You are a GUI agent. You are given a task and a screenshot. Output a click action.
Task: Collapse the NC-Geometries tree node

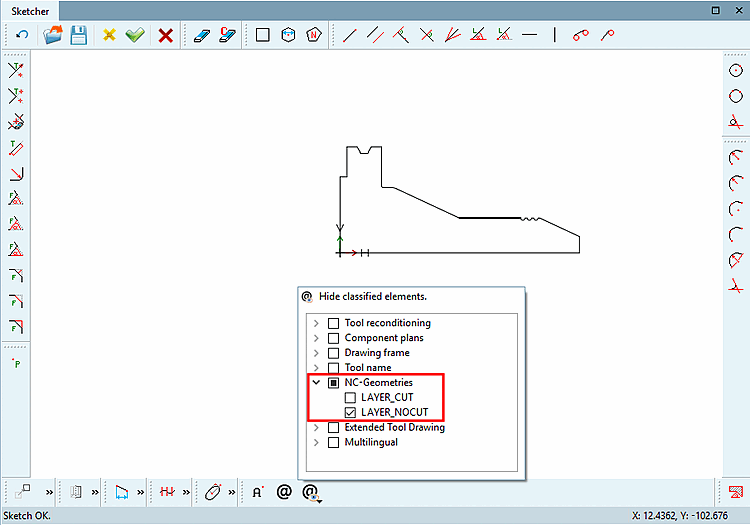click(x=316, y=383)
